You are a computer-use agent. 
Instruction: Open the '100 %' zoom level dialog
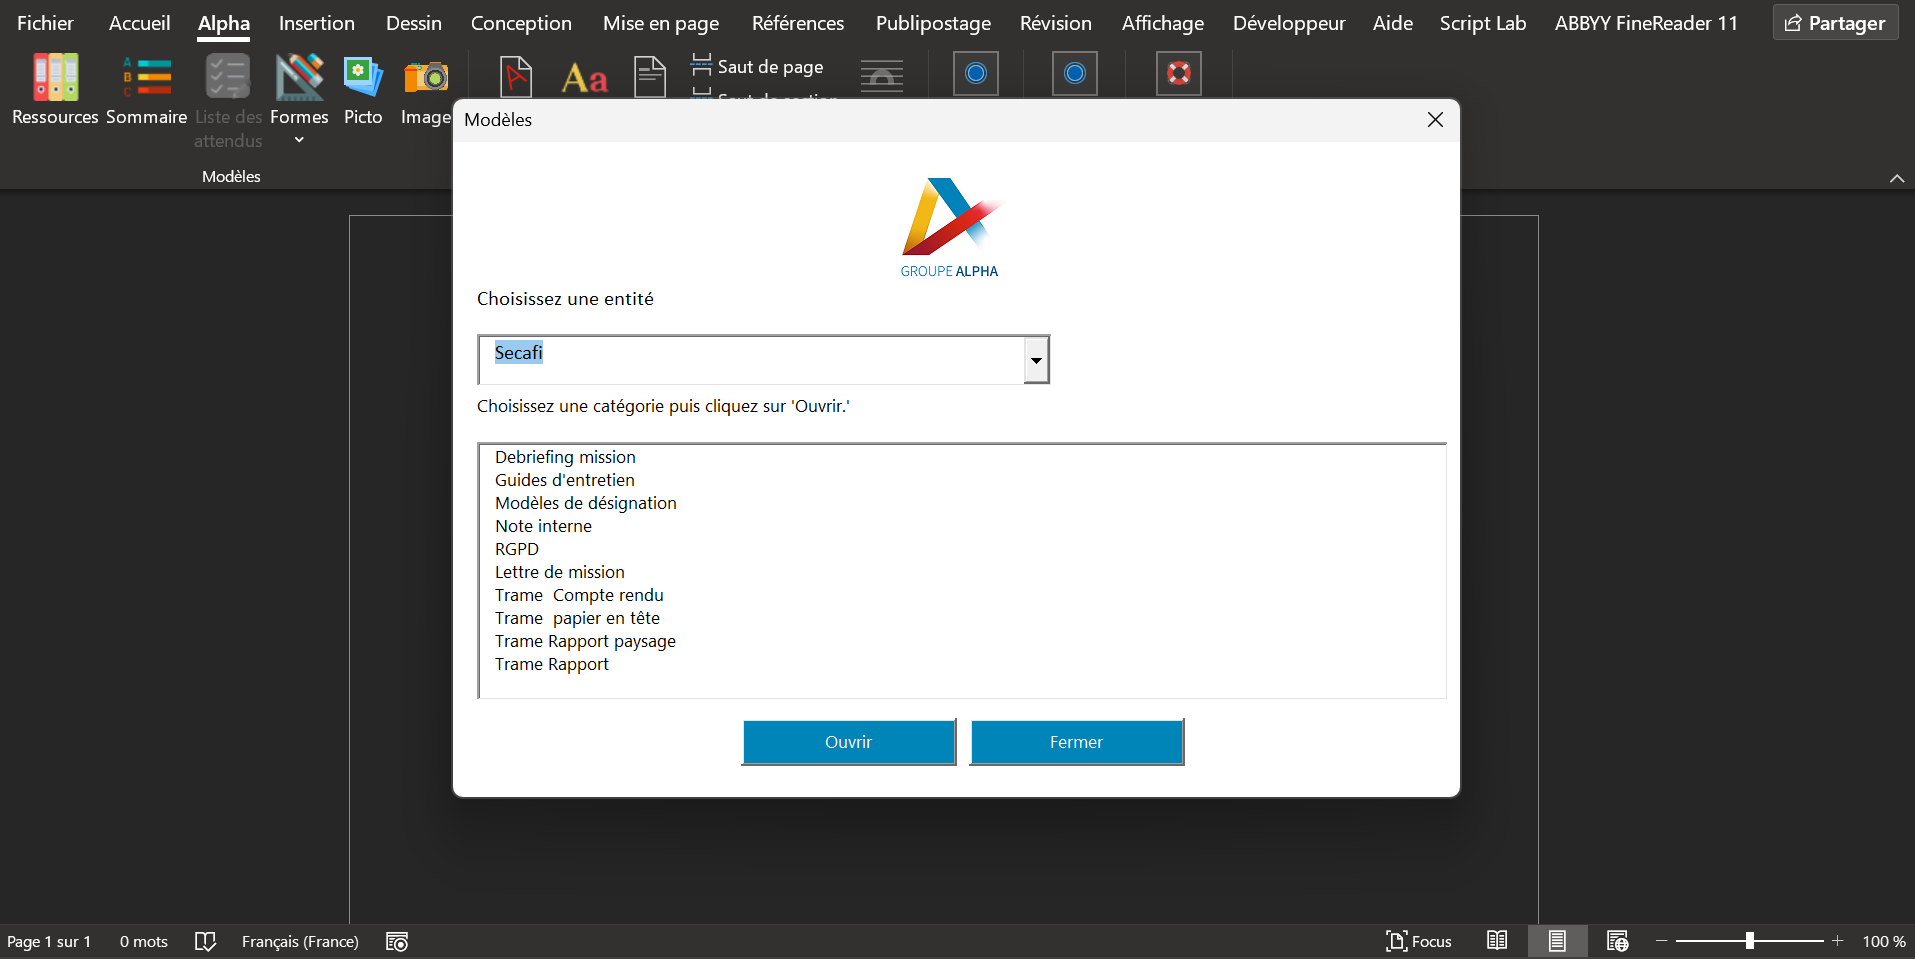pos(1884,942)
